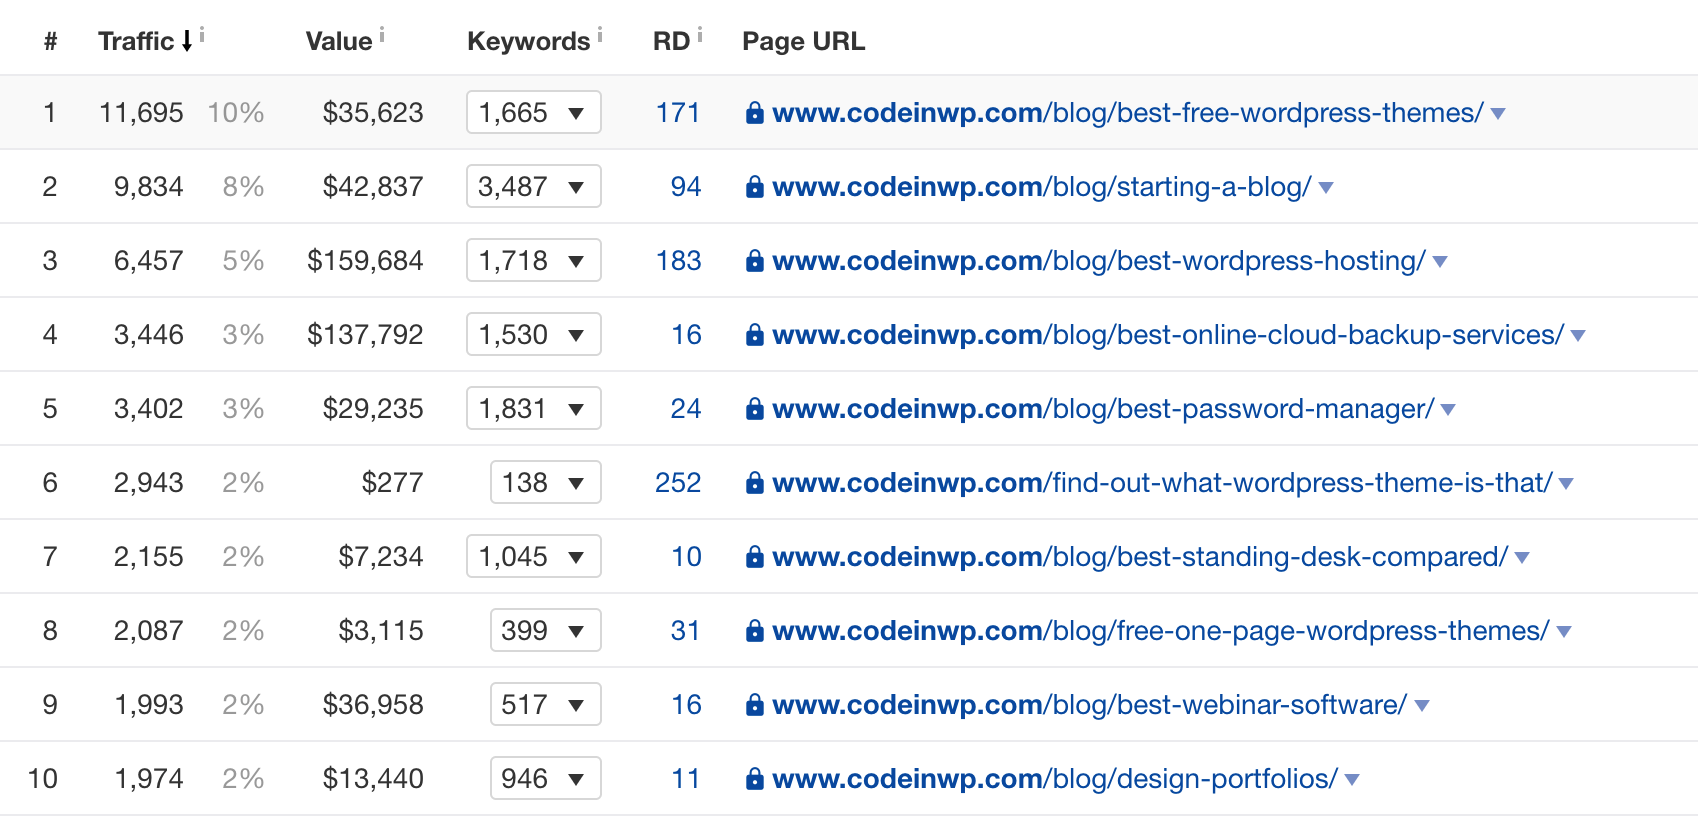Screen dimensions: 1698x822
Task: Show info icon next to Keywords
Action: point(600,35)
